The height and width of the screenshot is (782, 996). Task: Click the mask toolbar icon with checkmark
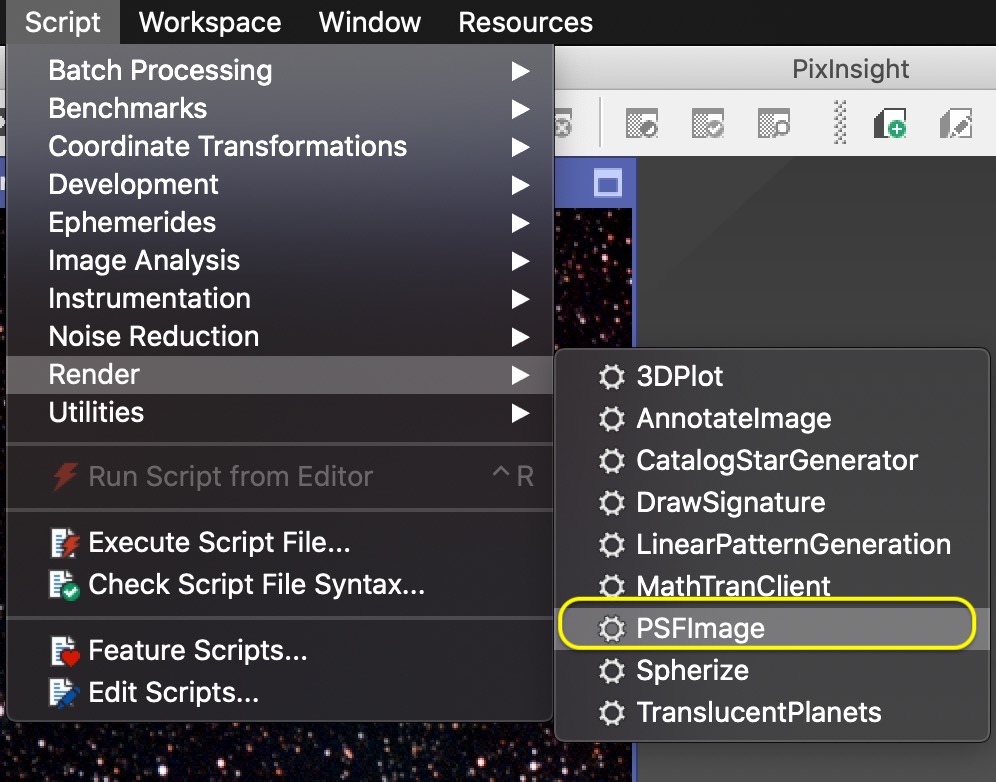pos(708,124)
